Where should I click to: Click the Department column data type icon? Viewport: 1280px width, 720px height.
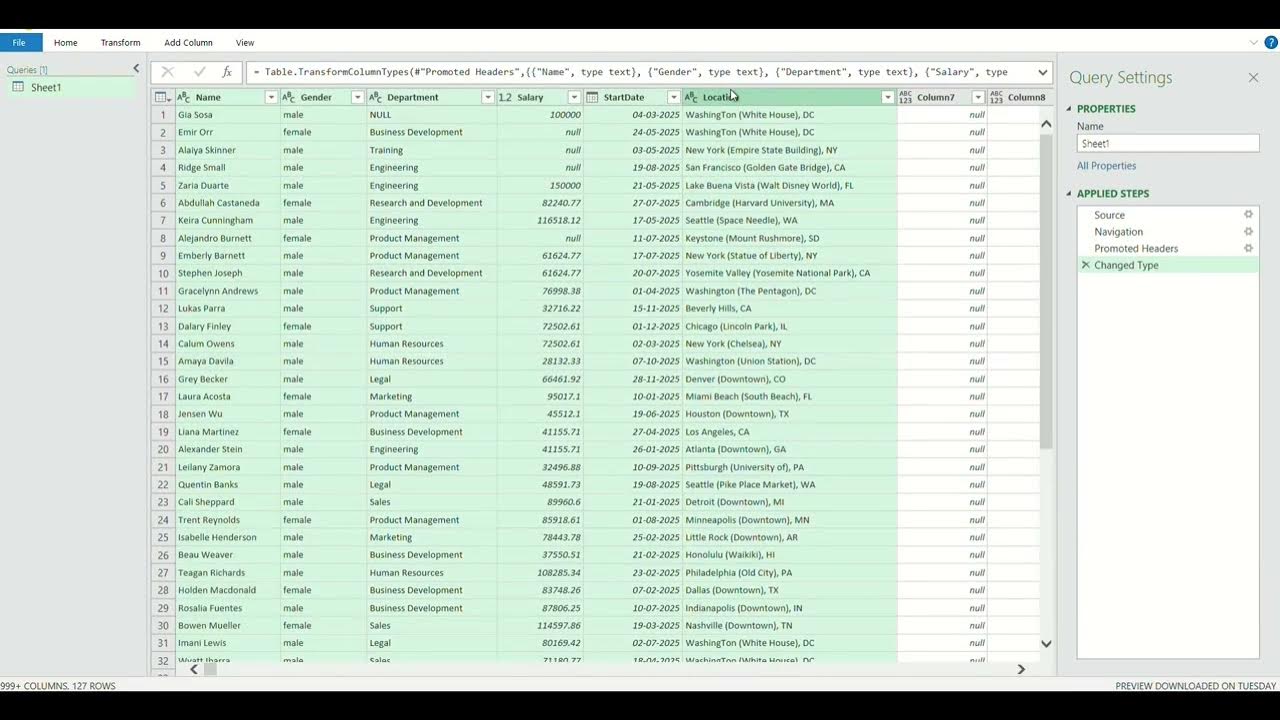click(375, 97)
